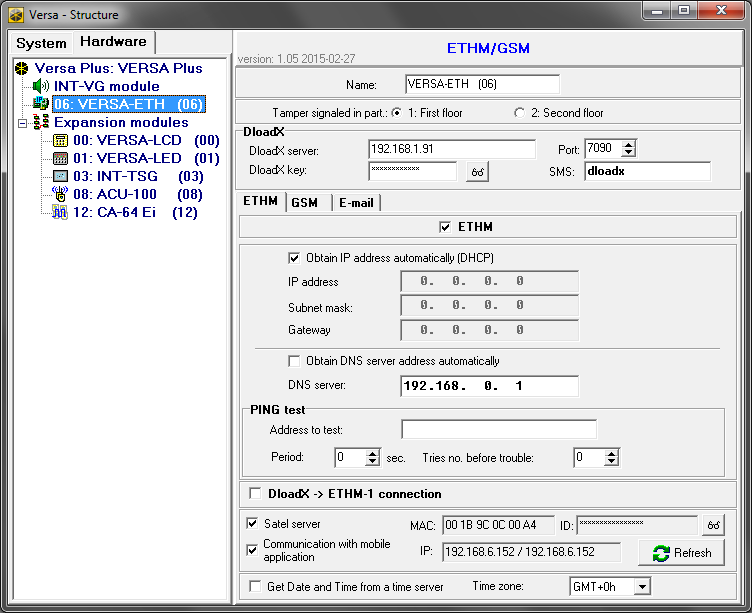Click the VERSA-LCD (00) keypad icon
Screen dimensions: 752x613
coord(60,141)
